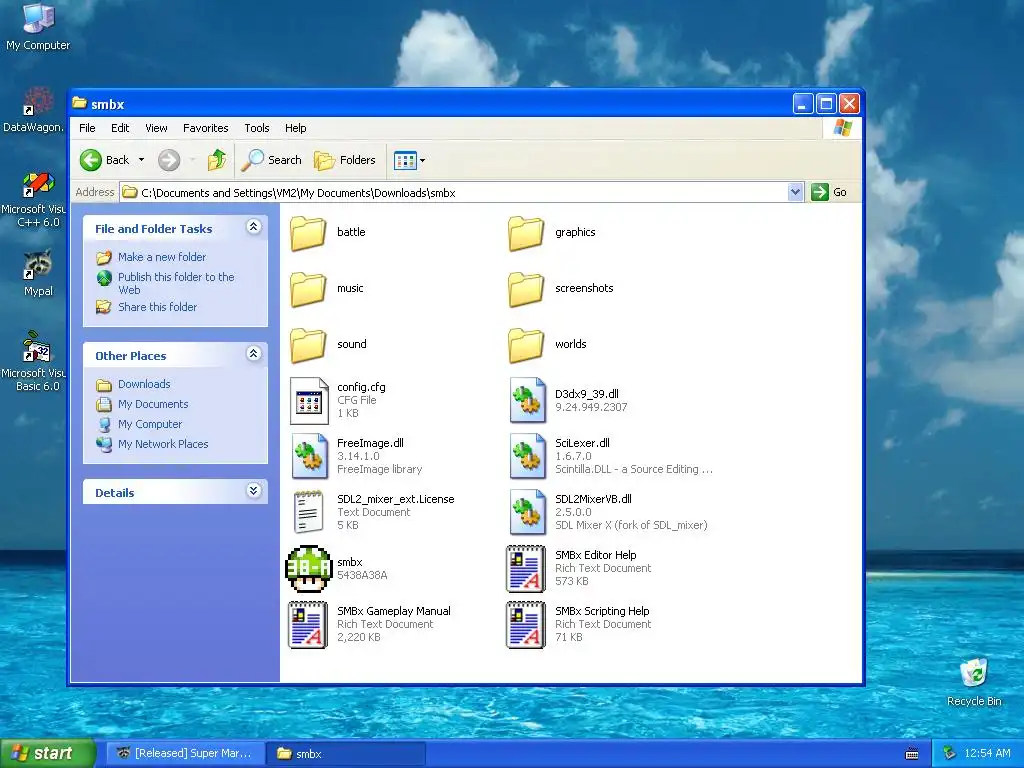This screenshot has height=768, width=1024.
Task: Click the smbx file name label
Action: [349, 562]
